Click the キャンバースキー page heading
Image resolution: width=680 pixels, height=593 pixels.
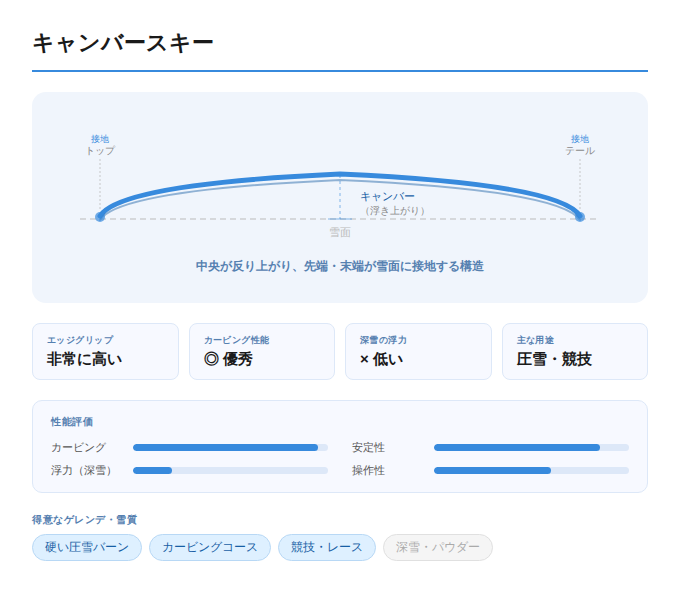point(123,43)
